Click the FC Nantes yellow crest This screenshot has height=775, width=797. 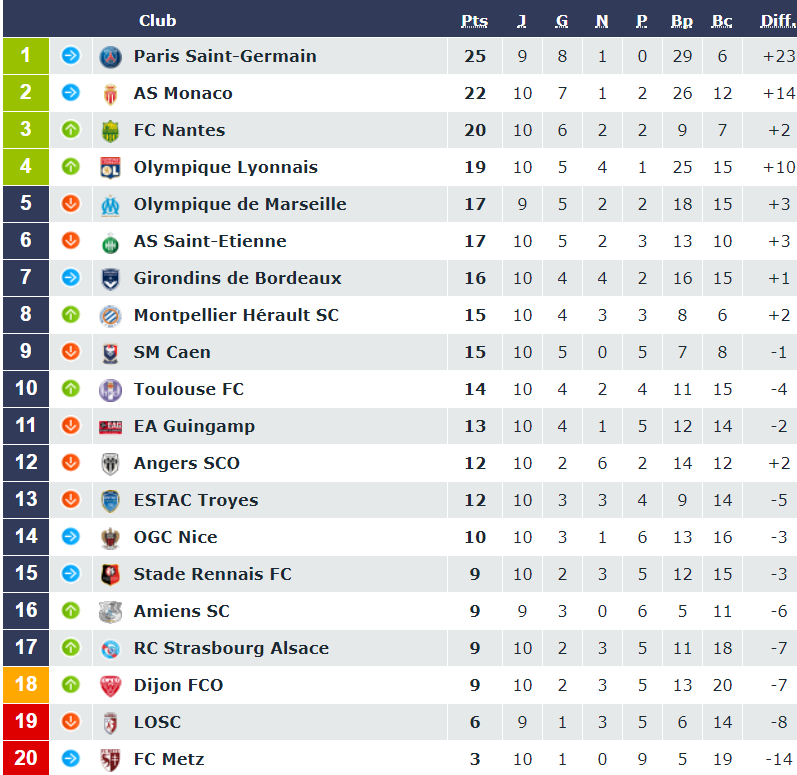coord(110,131)
